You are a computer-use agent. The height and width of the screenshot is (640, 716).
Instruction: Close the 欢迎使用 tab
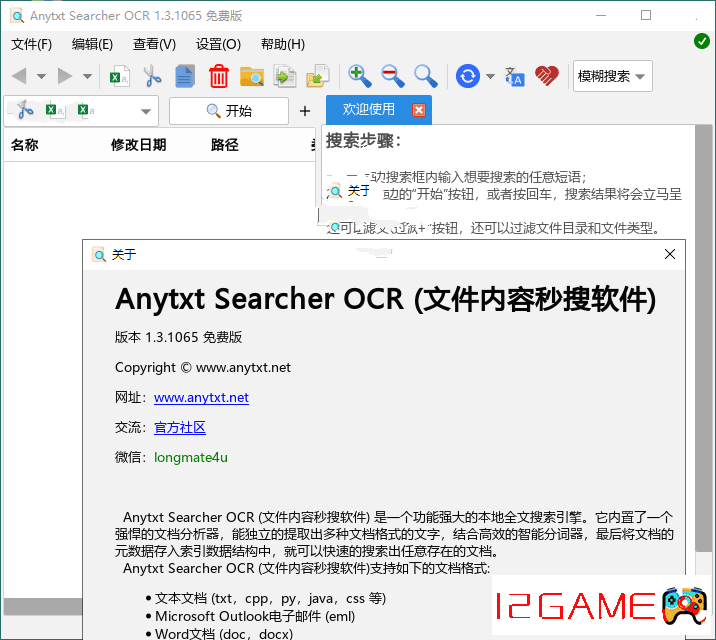coord(419,110)
